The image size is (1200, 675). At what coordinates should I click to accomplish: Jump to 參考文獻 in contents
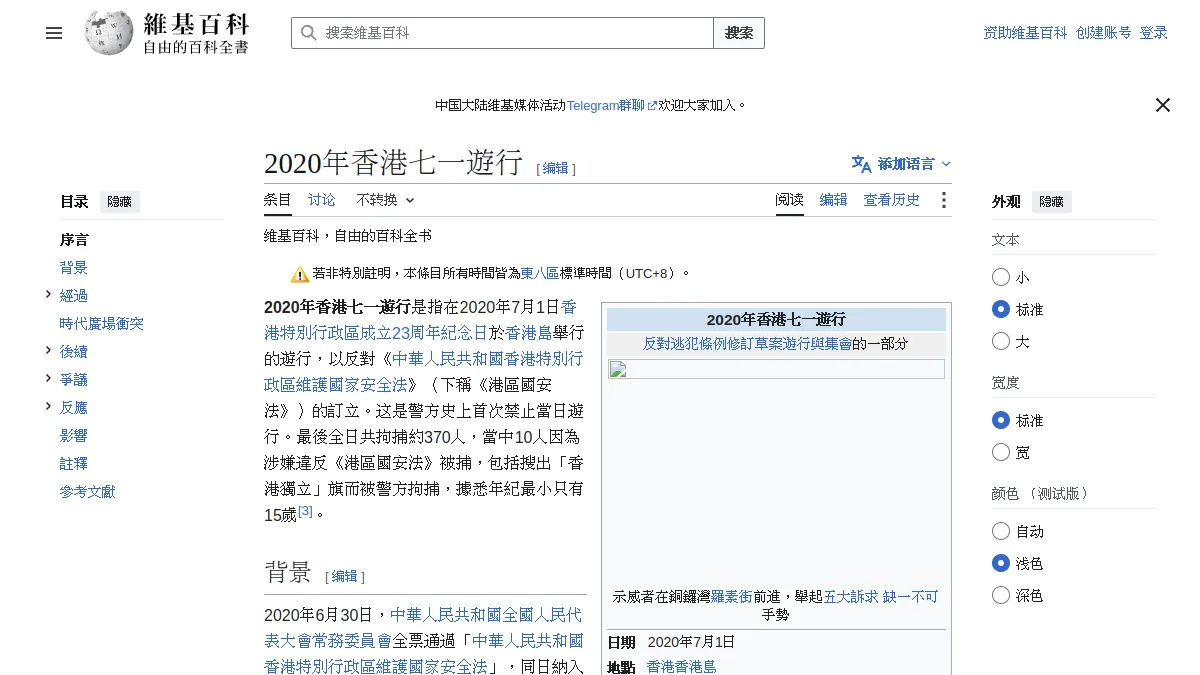coord(88,492)
